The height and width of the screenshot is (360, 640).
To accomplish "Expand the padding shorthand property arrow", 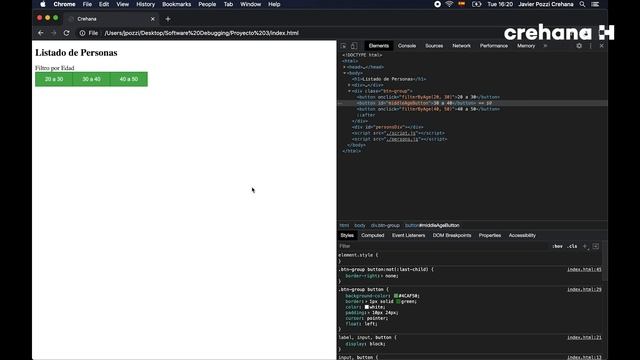I will pos(369,313).
